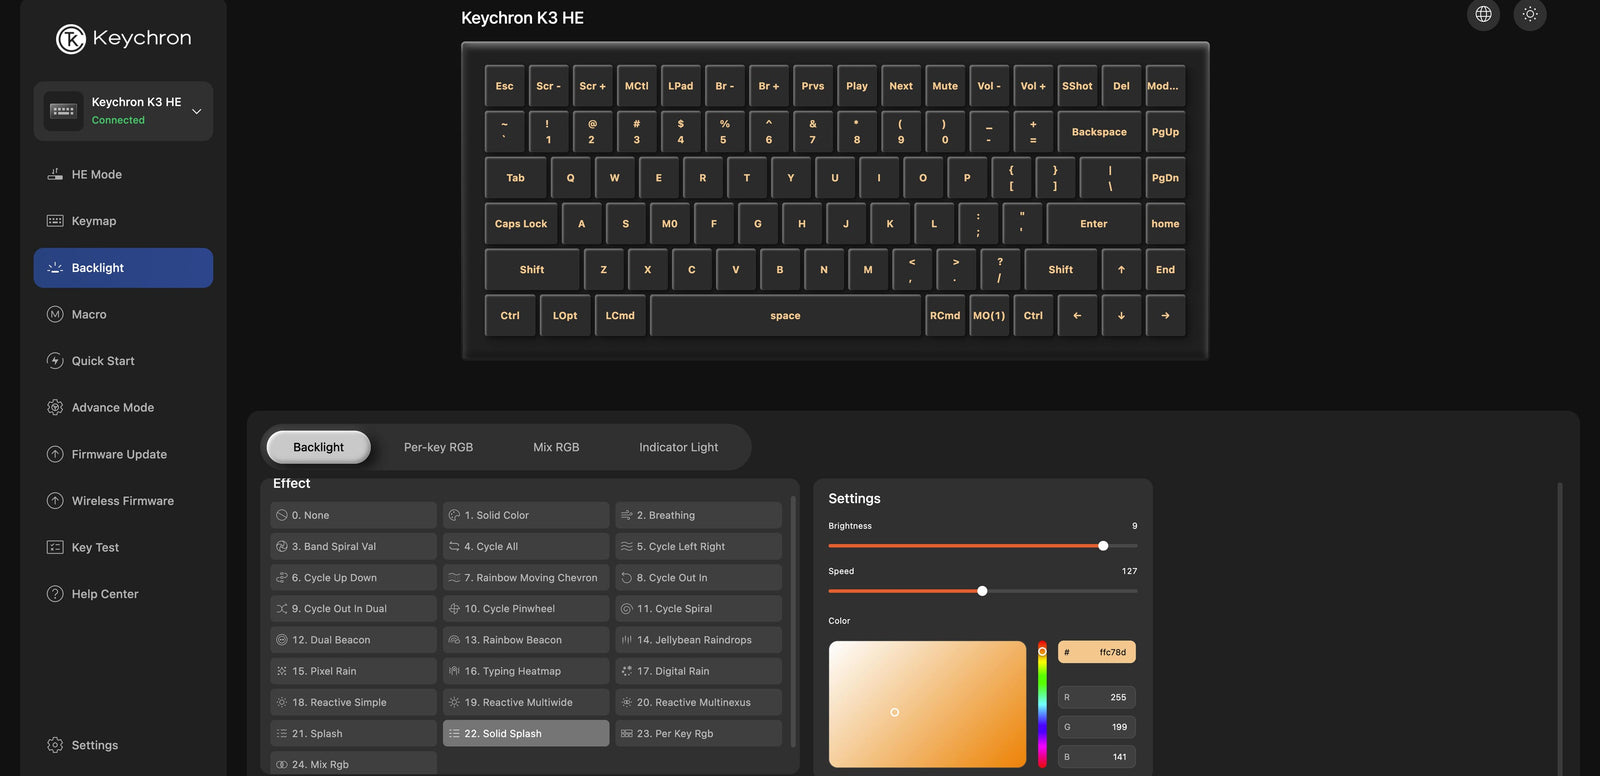Click the SShot key on keyboard preview
1600x776 pixels.
coord(1077,86)
